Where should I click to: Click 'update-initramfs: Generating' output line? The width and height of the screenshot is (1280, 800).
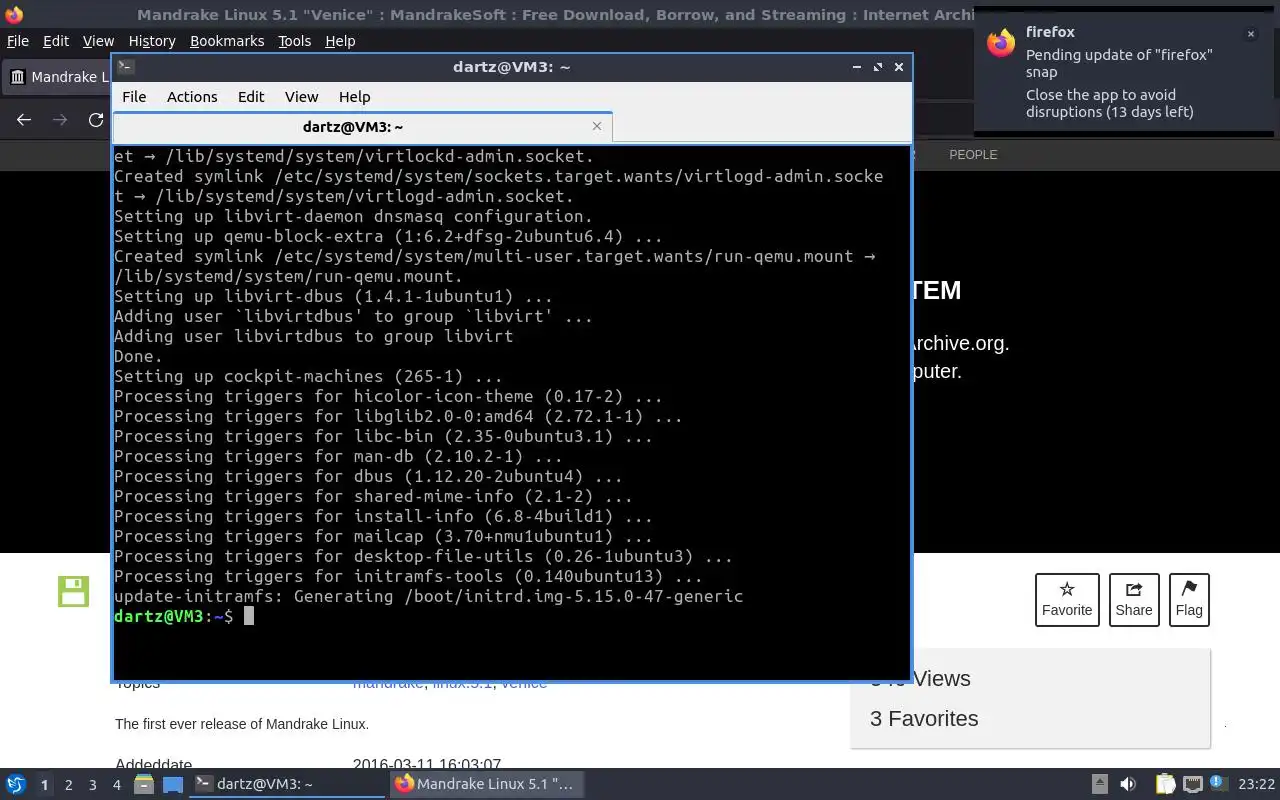tap(428, 596)
